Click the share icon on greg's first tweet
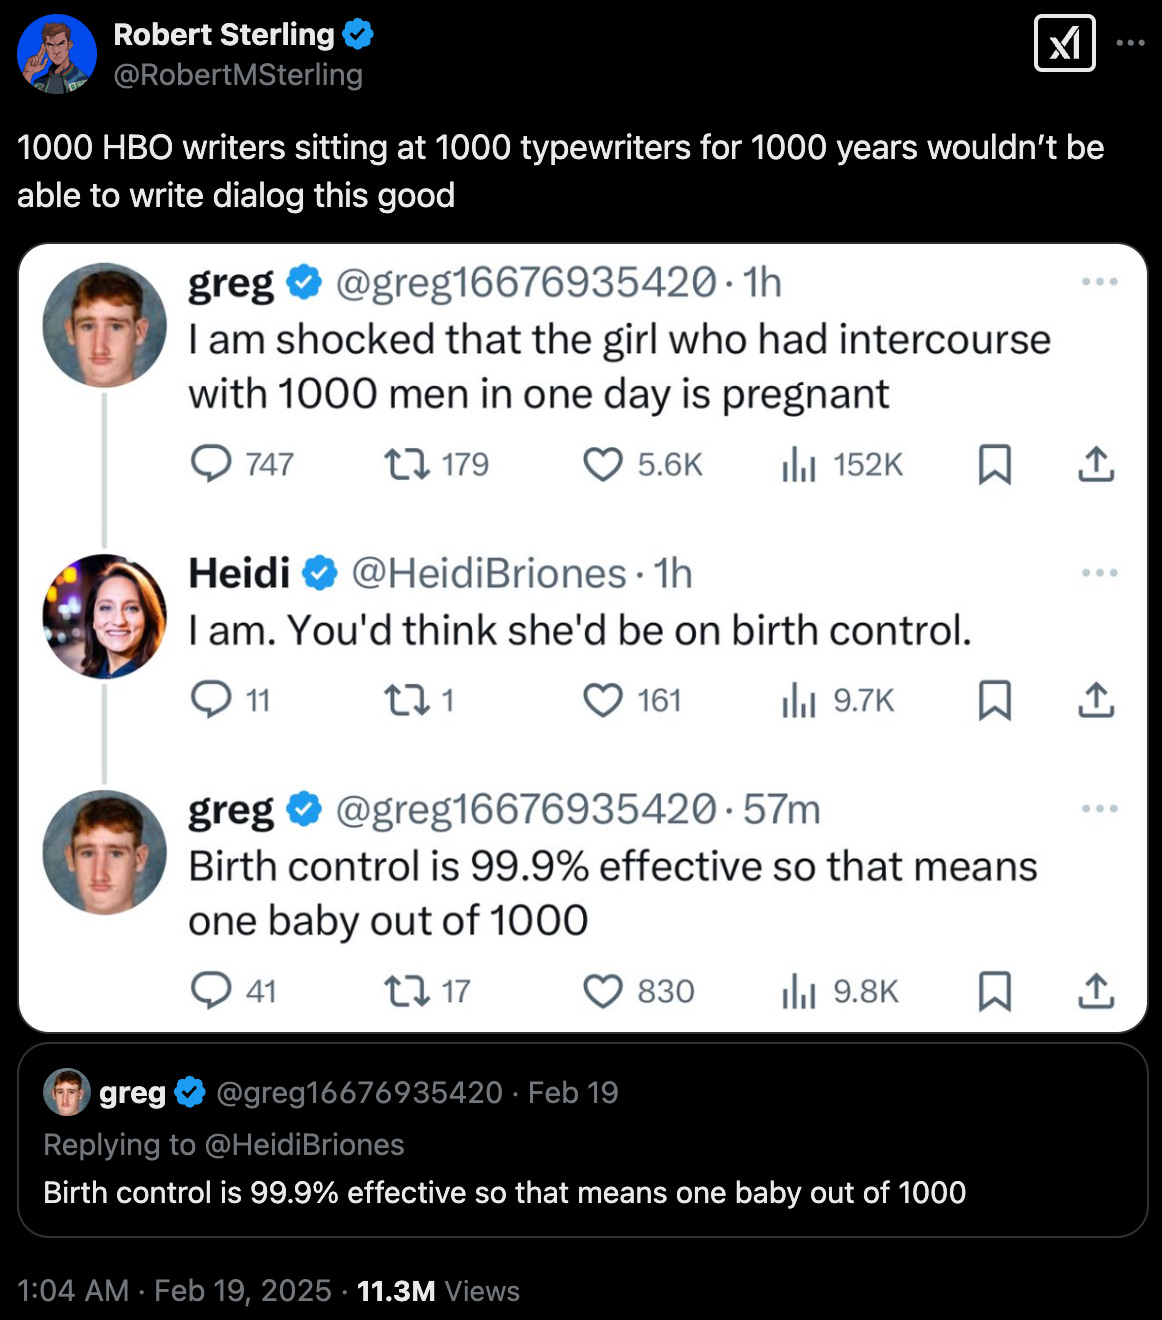Image resolution: width=1162 pixels, height=1320 pixels. 1096,464
